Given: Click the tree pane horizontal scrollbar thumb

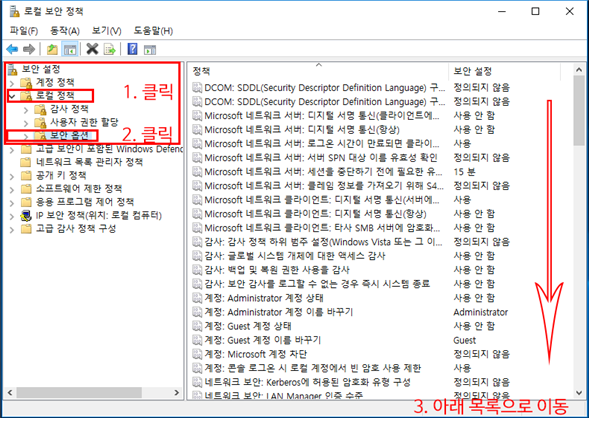Looking at the screenshot, I should click(79, 393).
